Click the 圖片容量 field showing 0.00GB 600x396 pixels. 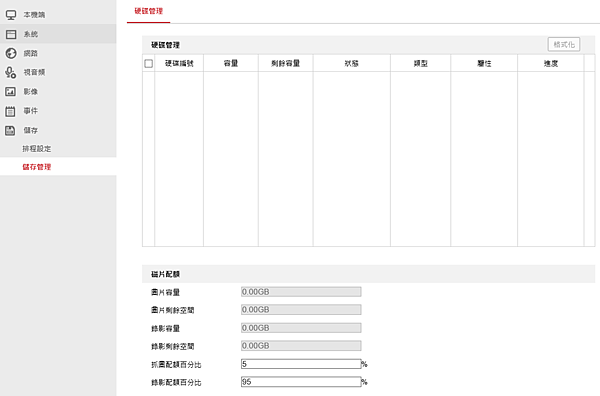(301, 292)
